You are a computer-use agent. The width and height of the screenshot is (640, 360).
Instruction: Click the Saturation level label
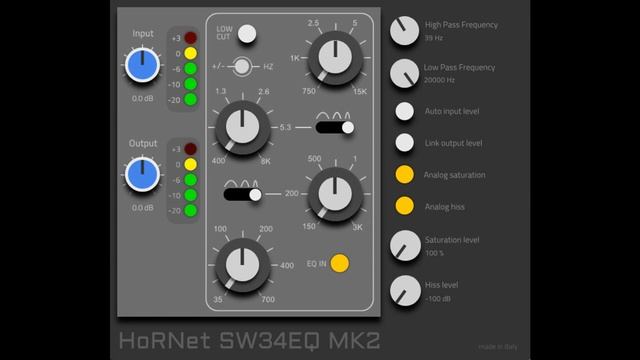(452, 240)
